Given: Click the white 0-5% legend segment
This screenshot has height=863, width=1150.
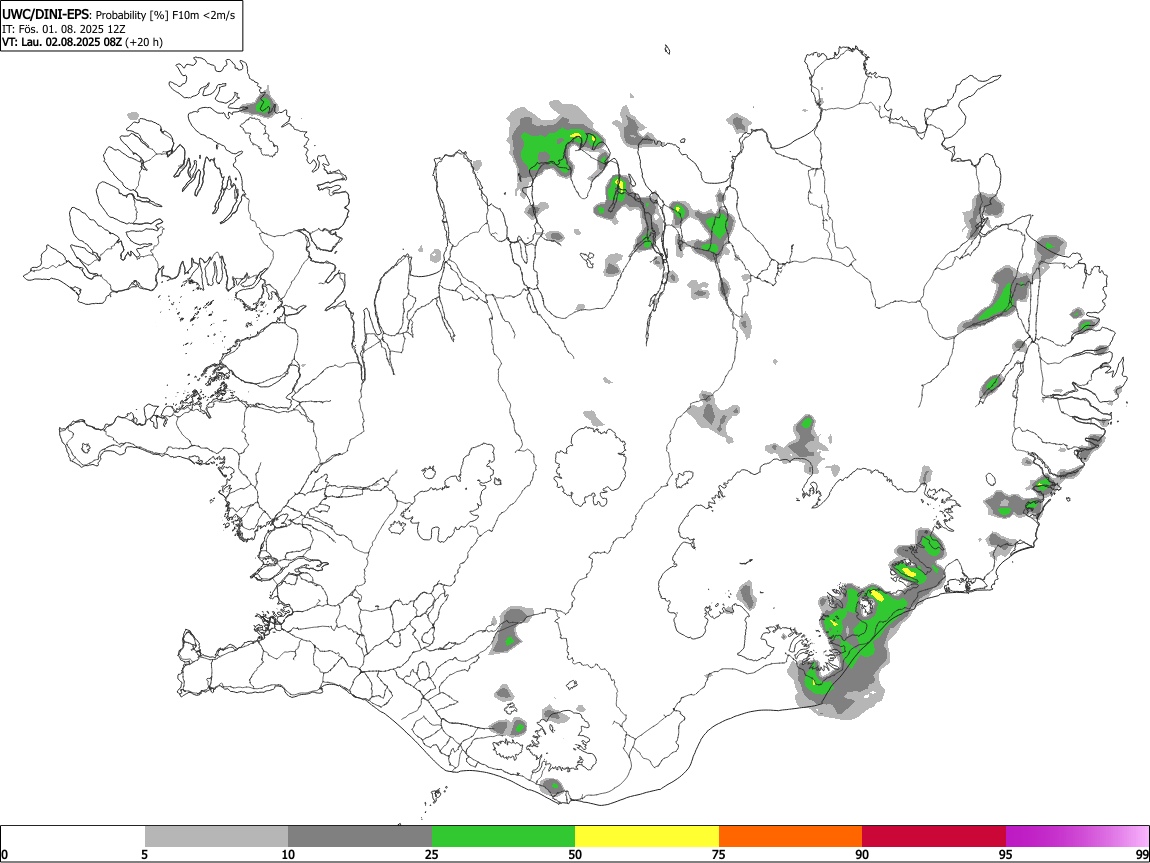Looking at the screenshot, I should [73, 836].
